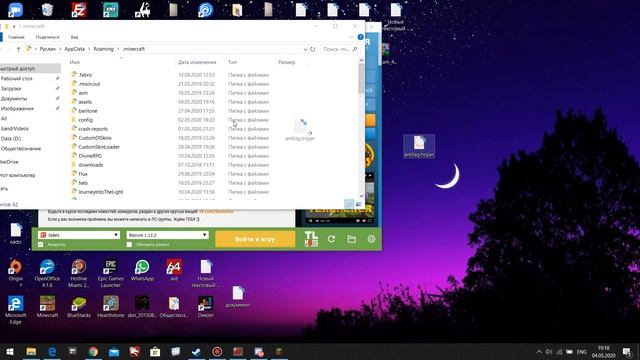This screenshot has width=640, height=360.
Task: Open the folder icon in TLauncher bottom bar
Action: (351, 239)
